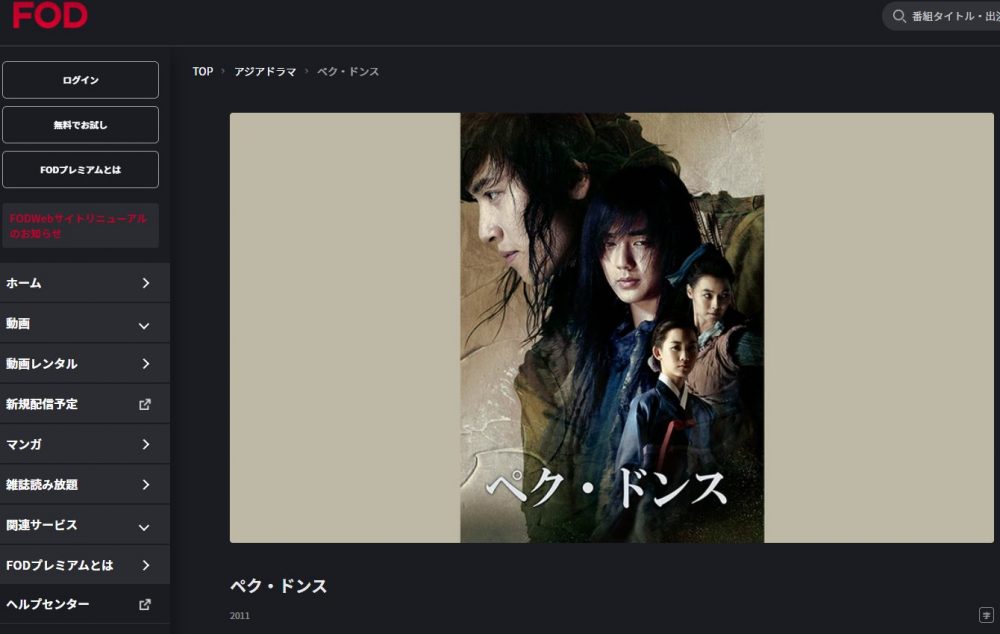This screenshot has width=1000, height=634.
Task: Select the ホーム menu item
Action: [85, 283]
